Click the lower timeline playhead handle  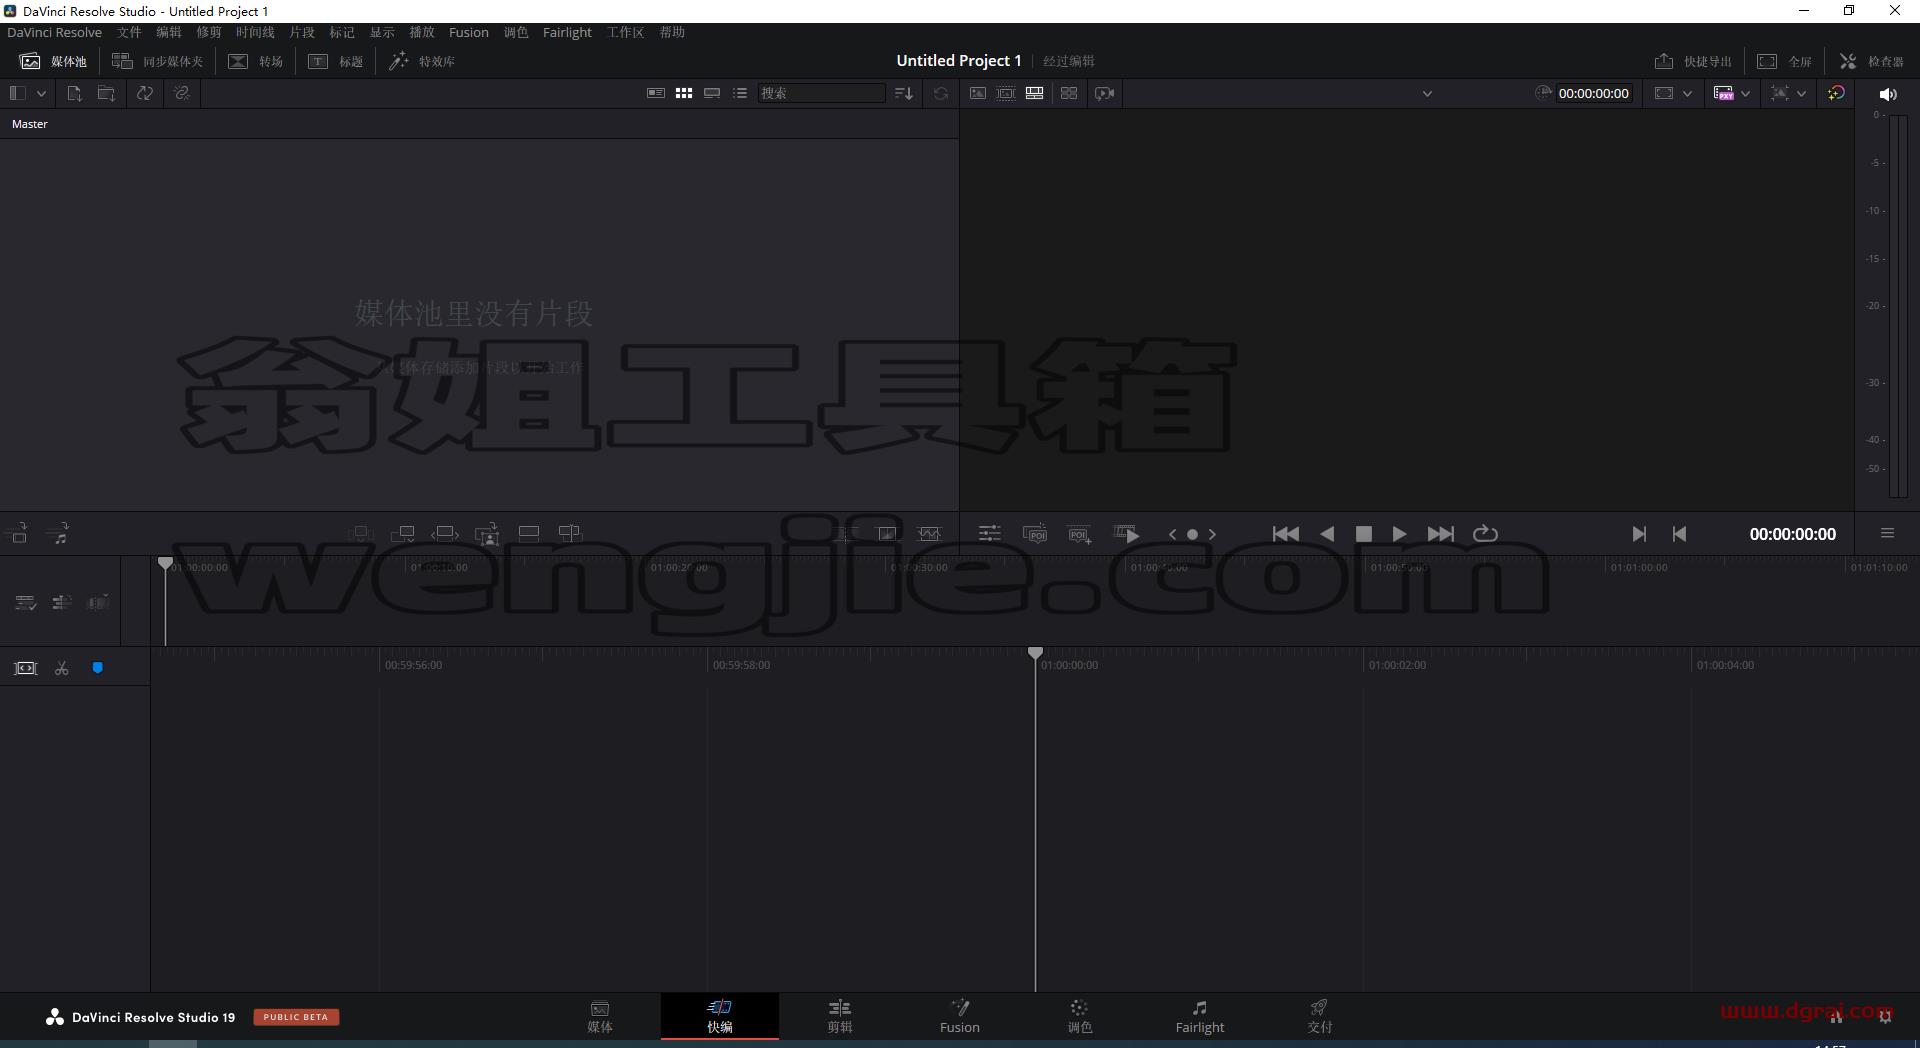[x=1035, y=653]
